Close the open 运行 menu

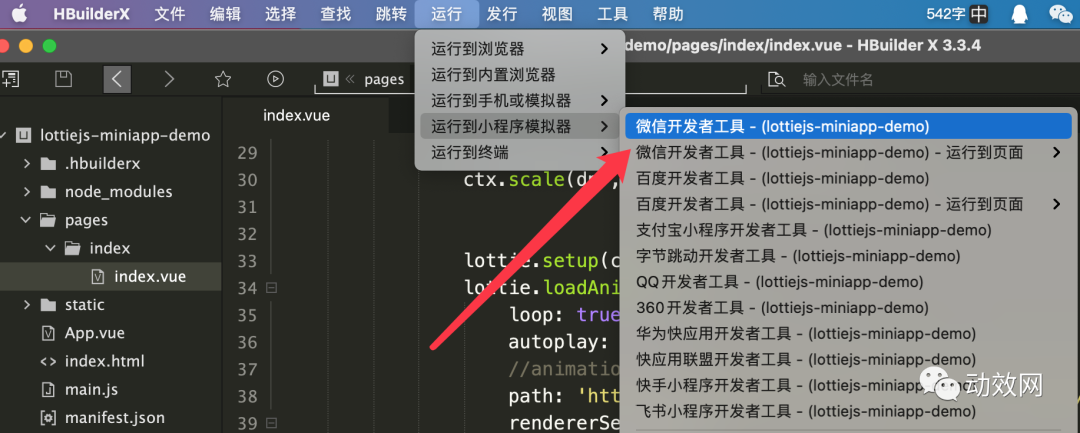coord(447,14)
